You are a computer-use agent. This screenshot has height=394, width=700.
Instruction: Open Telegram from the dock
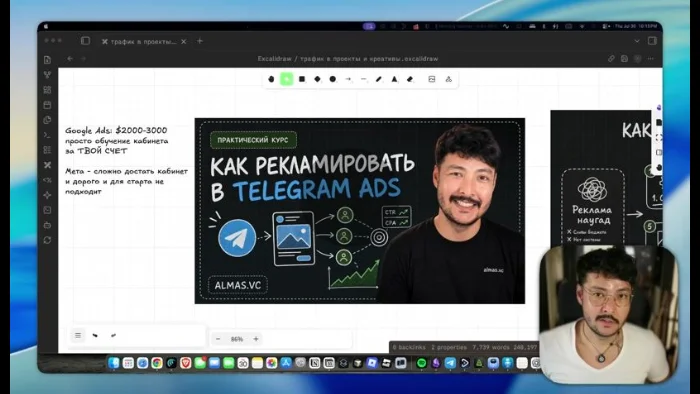click(x=450, y=363)
